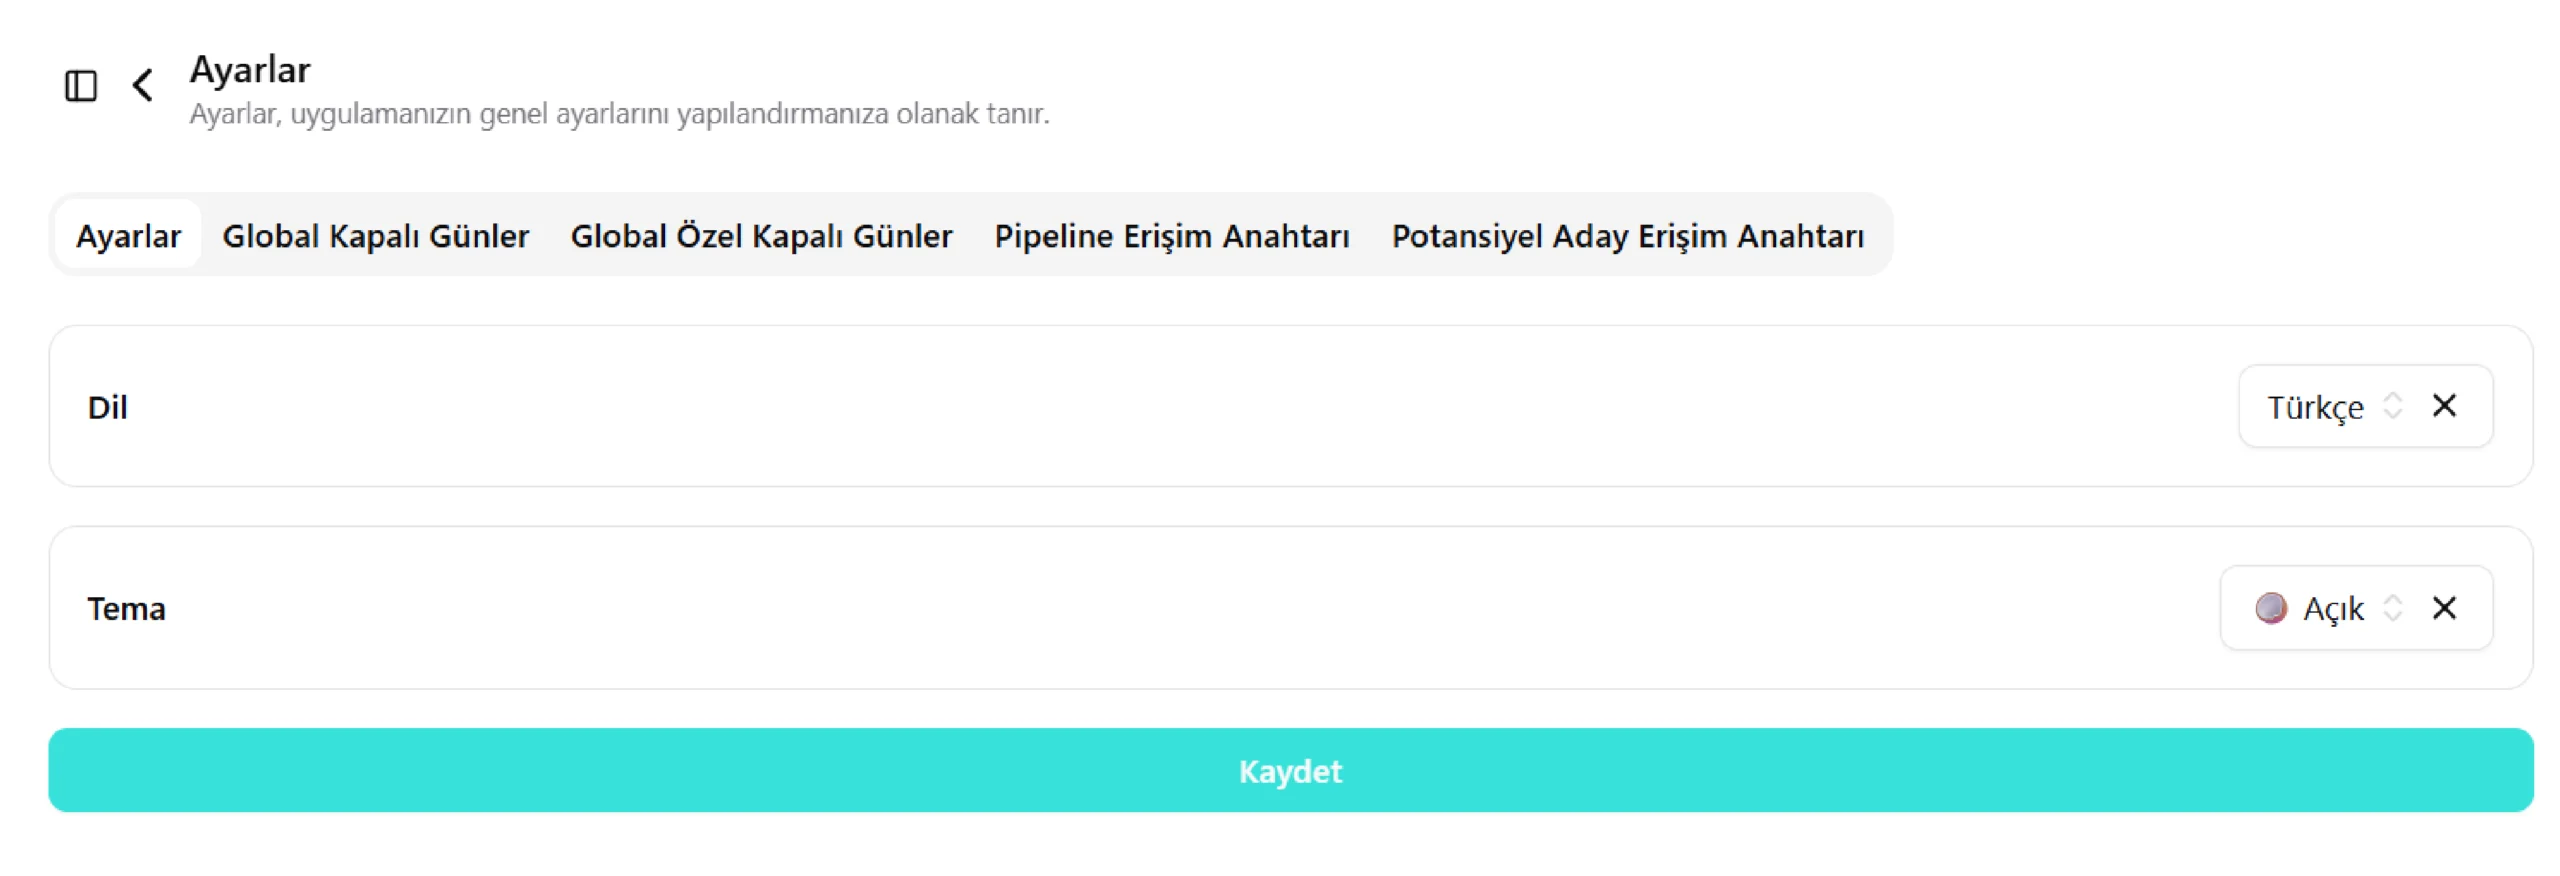Click the Tema setting label
This screenshot has height=876, width=2560.
point(126,608)
